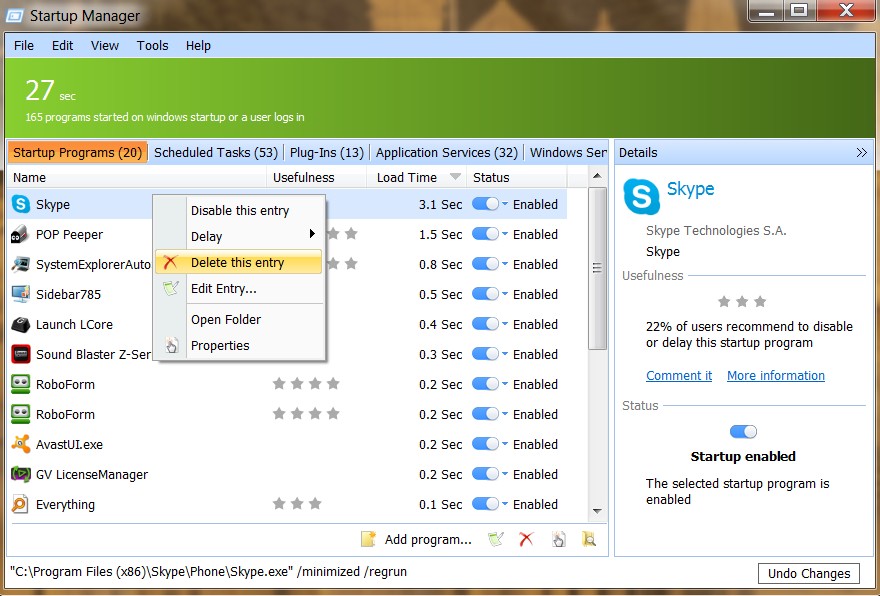The height and width of the screenshot is (596, 880).
Task: Choose Edit Entry... from context menu
Action: [240, 288]
